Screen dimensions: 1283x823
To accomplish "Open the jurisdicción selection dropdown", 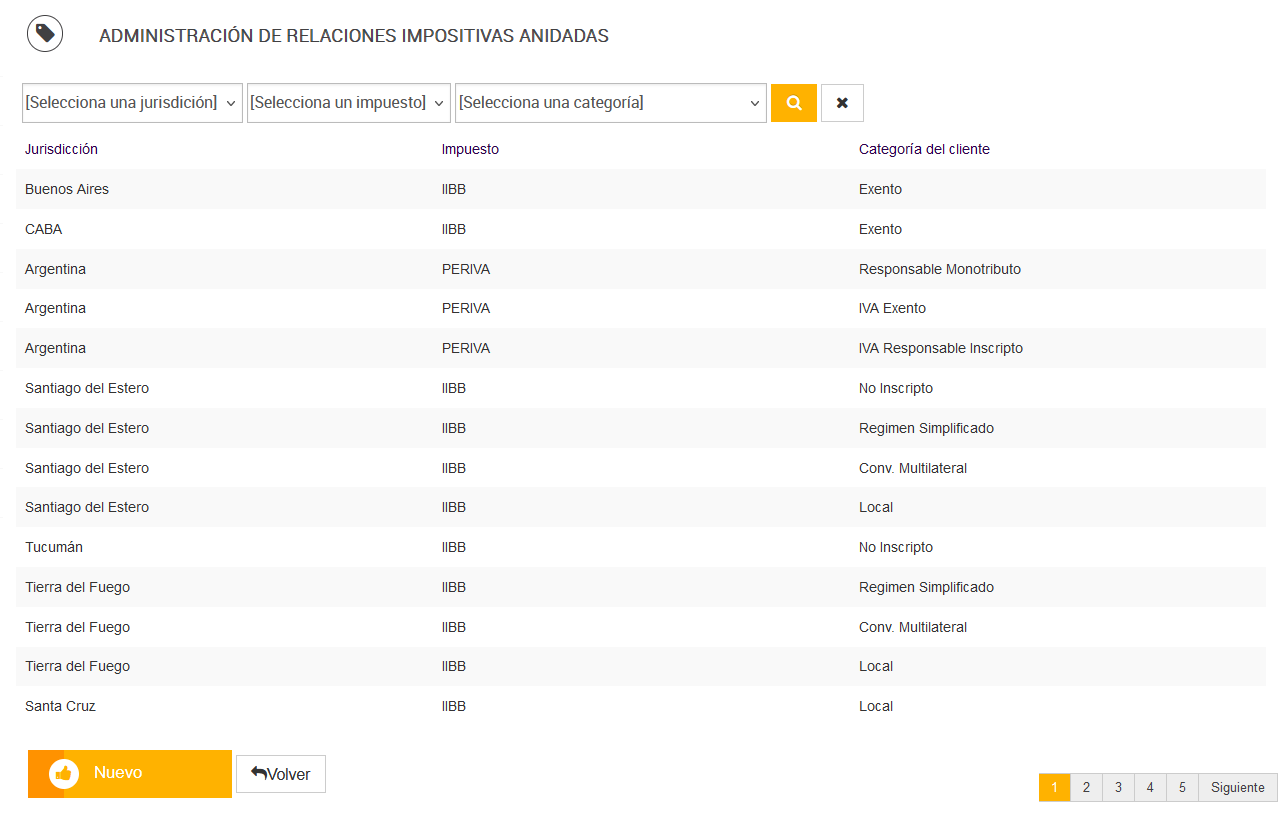I will point(132,103).
